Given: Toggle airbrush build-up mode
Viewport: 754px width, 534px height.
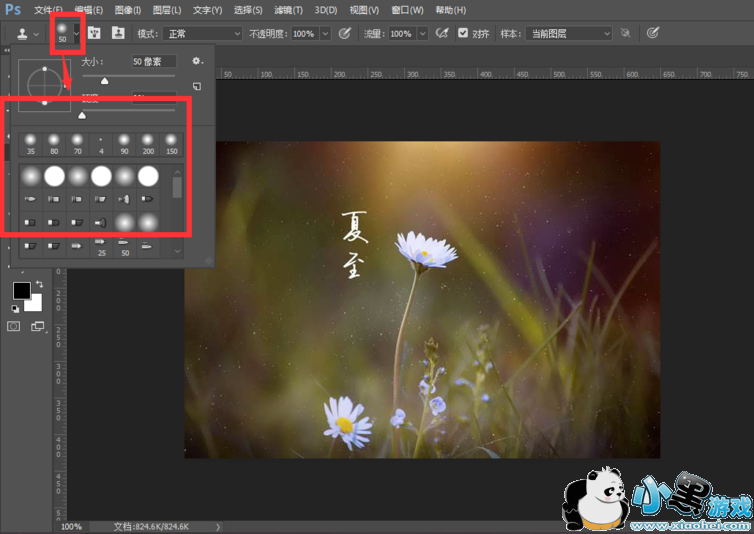Looking at the screenshot, I should click(x=441, y=33).
